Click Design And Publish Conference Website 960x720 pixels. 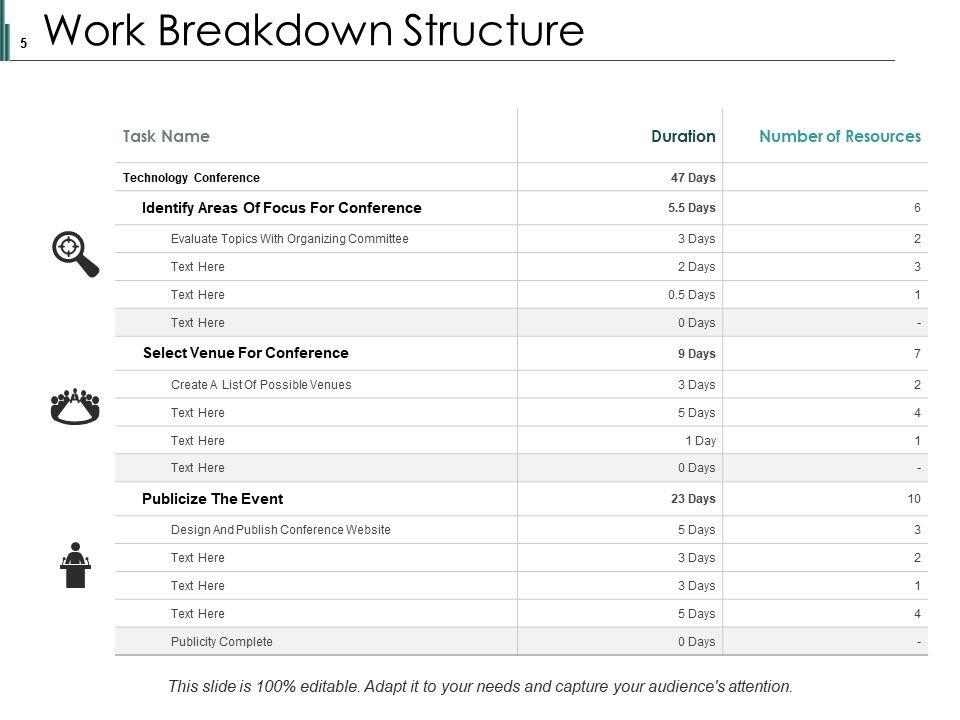click(x=280, y=530)
